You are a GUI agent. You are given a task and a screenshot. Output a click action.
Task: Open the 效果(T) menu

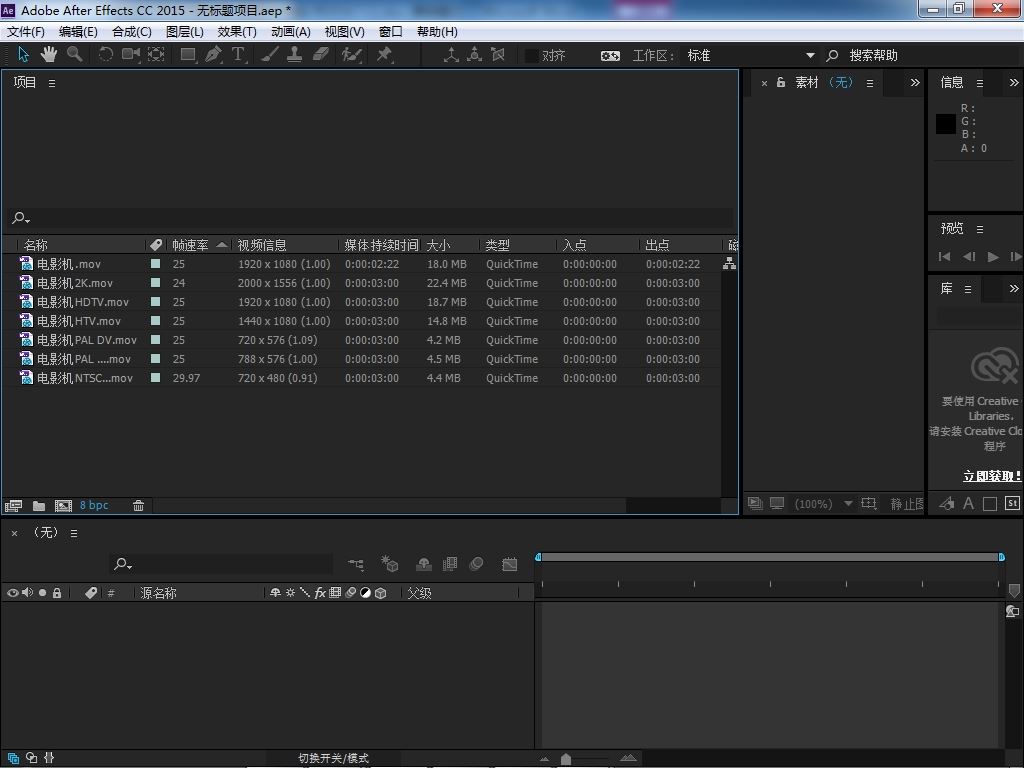pos(236,31)
